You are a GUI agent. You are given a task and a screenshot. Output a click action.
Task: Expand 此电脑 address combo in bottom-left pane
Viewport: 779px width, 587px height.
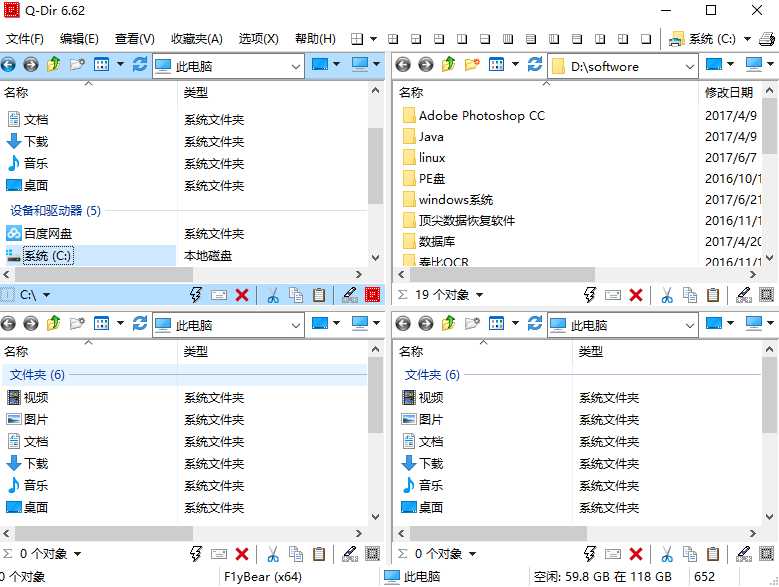point(296,326)
